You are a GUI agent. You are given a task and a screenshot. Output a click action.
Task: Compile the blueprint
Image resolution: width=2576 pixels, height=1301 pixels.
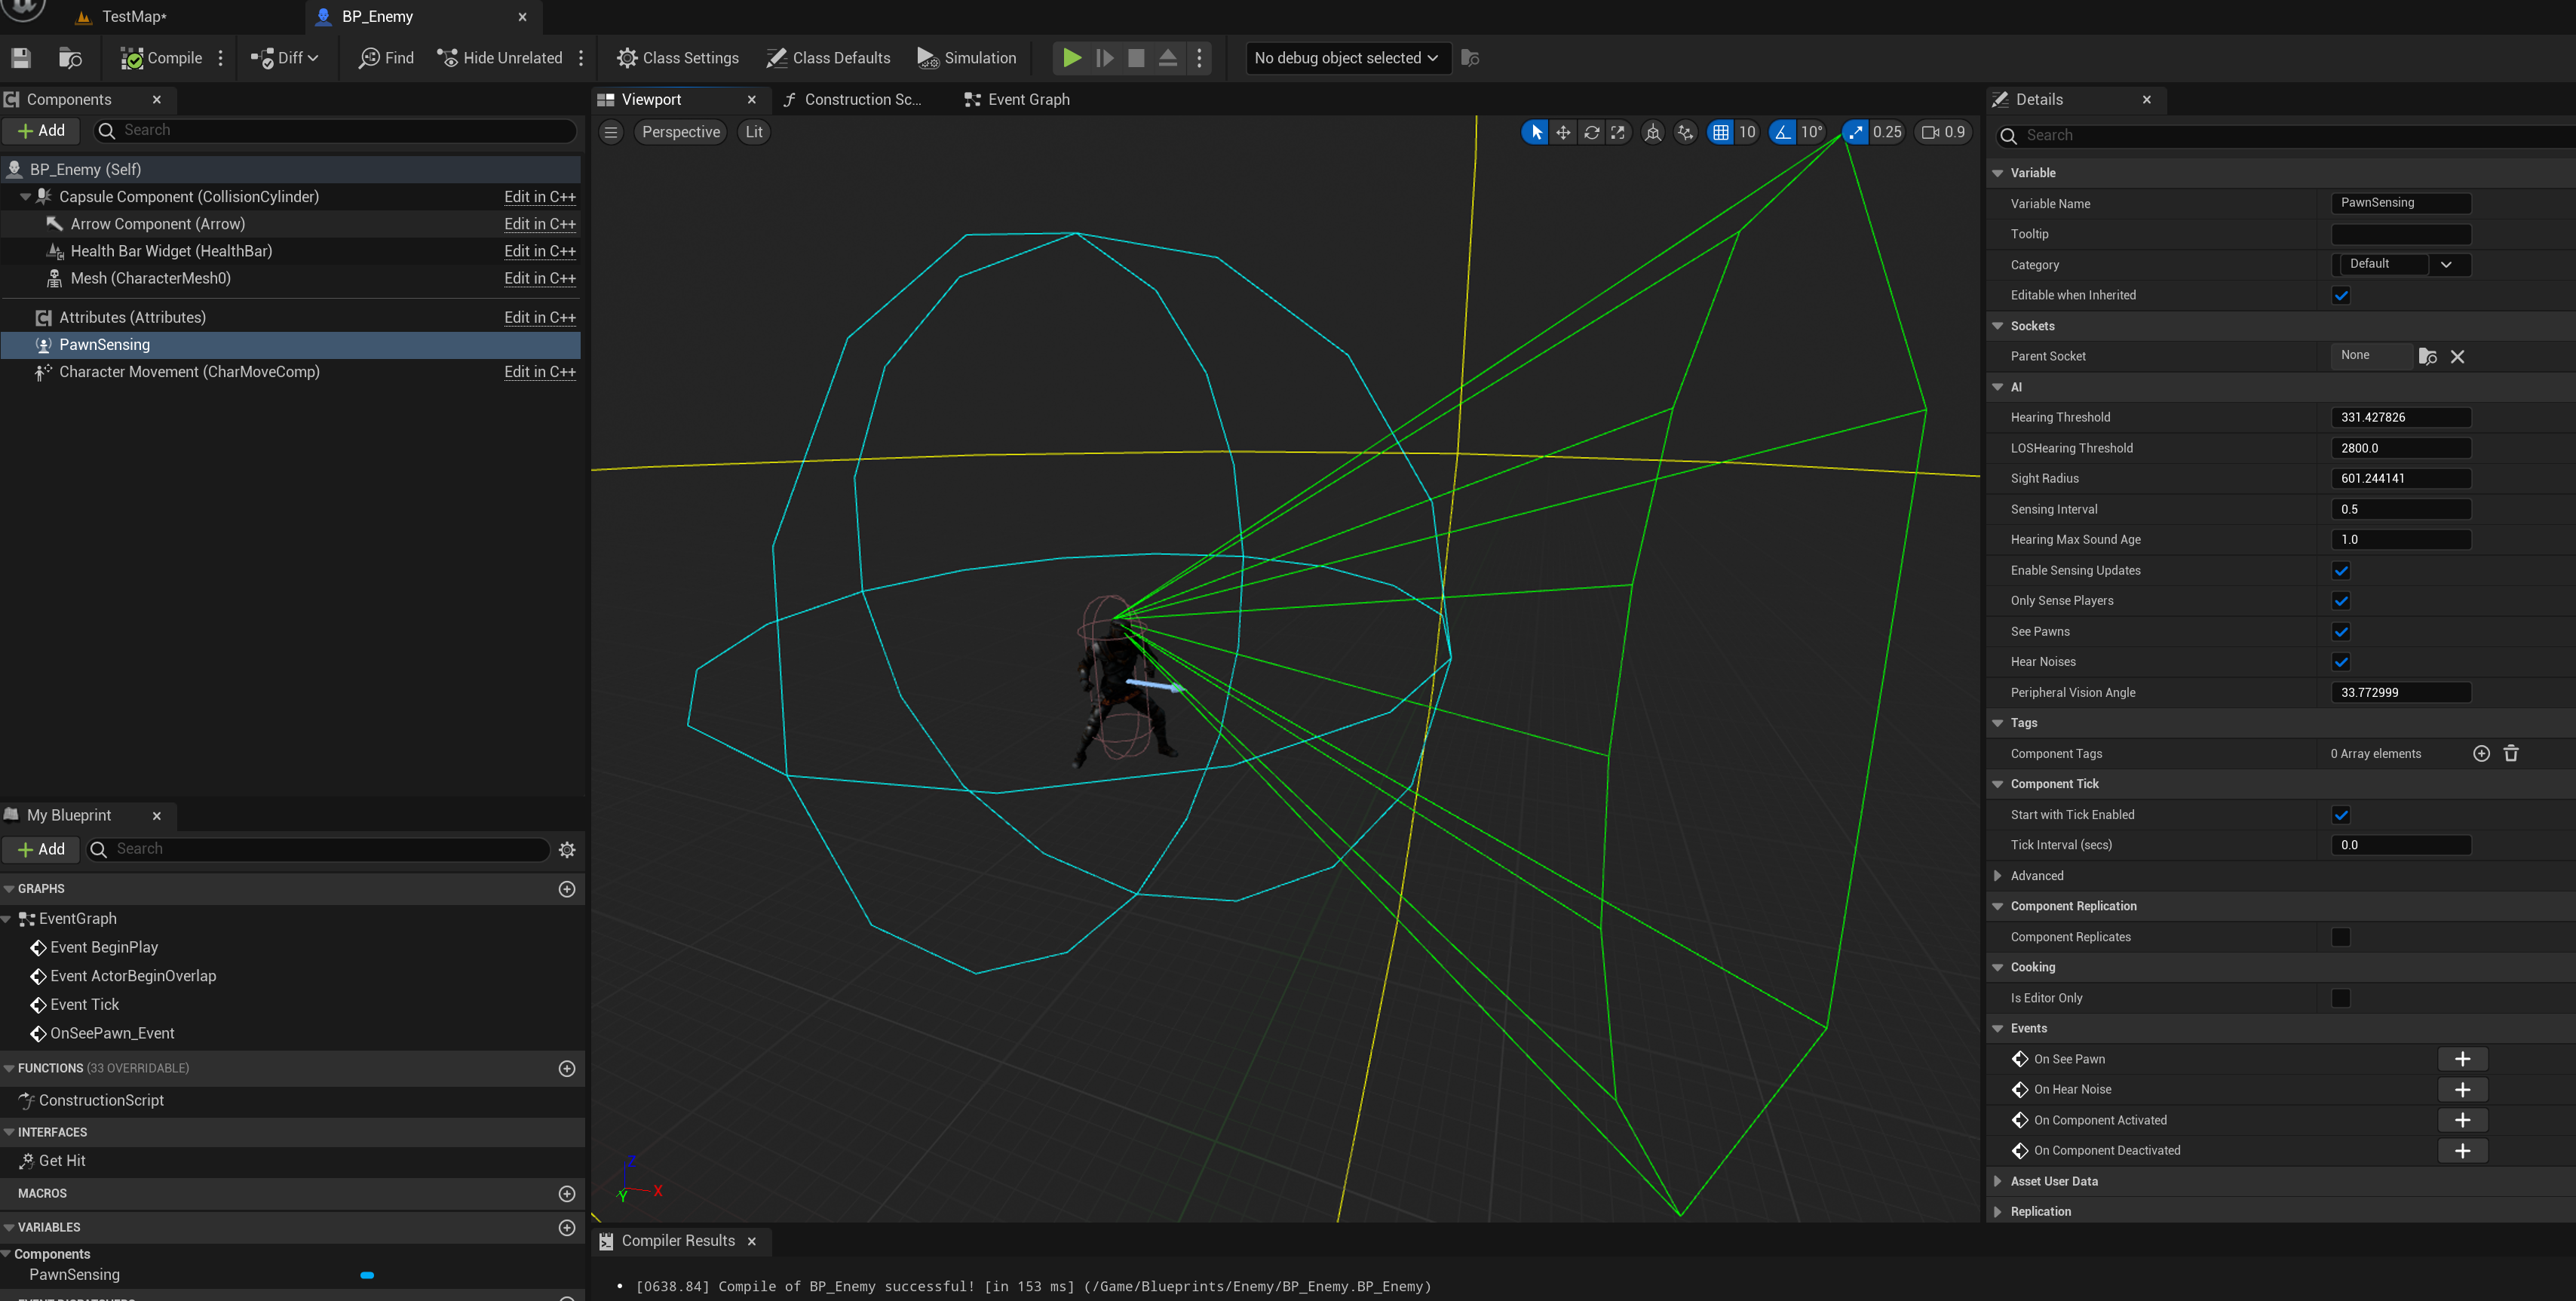162,58
